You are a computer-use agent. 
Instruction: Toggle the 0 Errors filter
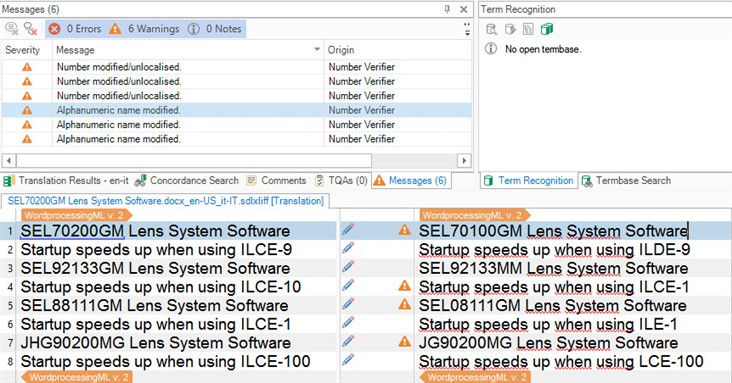[x=75, y=29]
